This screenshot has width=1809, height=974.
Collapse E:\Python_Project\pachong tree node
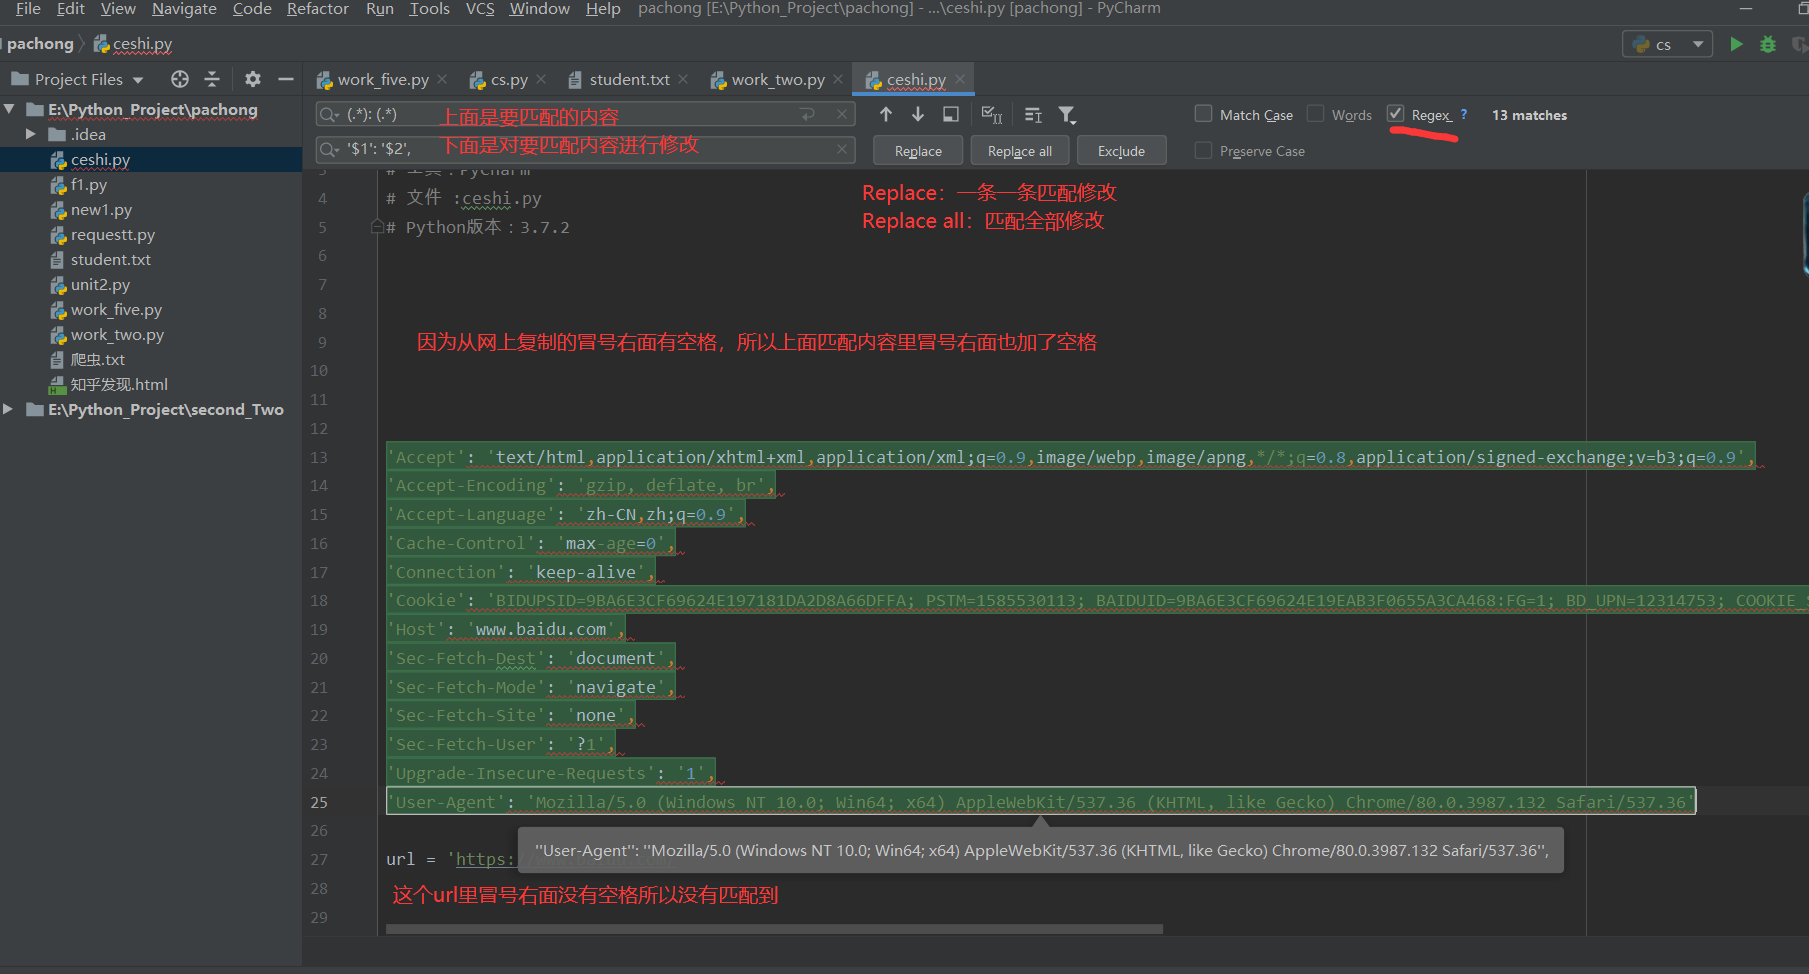[x=9, y=109]
